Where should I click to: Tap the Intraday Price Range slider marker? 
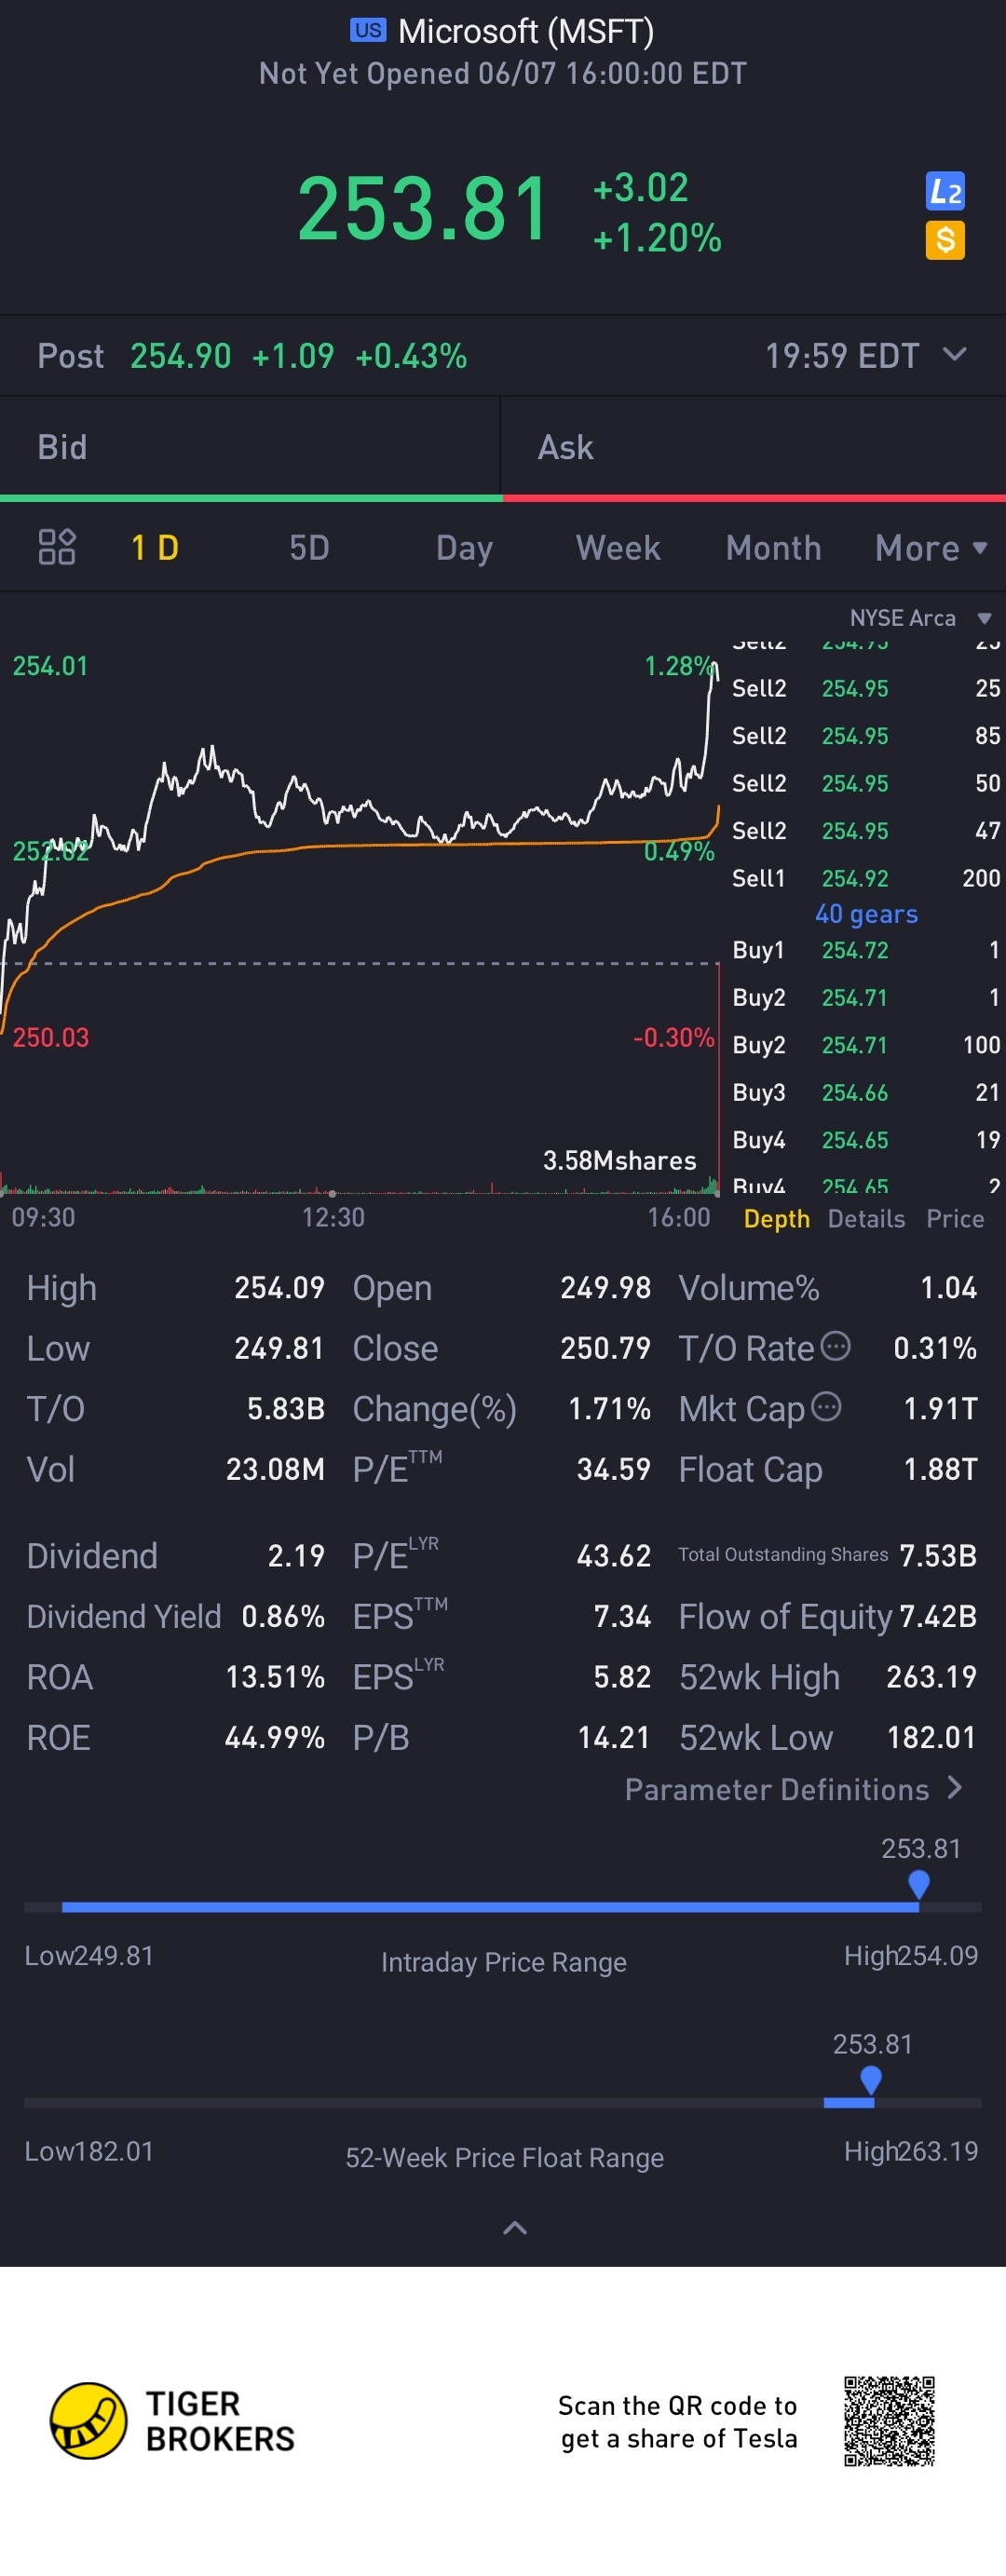918,1885
